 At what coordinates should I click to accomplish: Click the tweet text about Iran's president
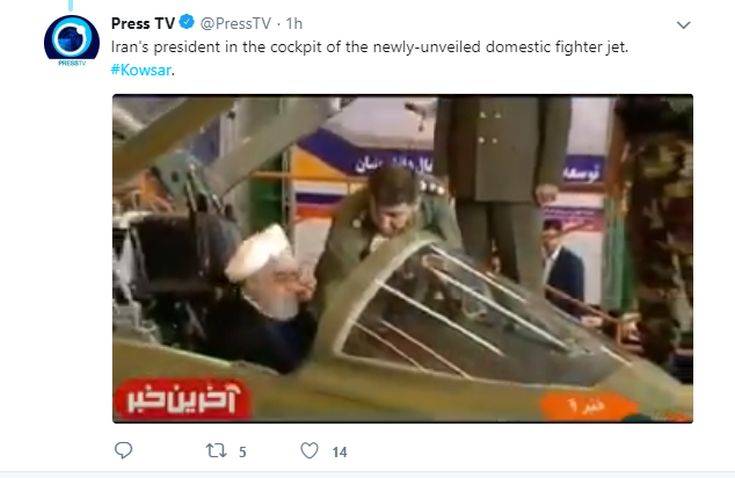pos(369,47)
